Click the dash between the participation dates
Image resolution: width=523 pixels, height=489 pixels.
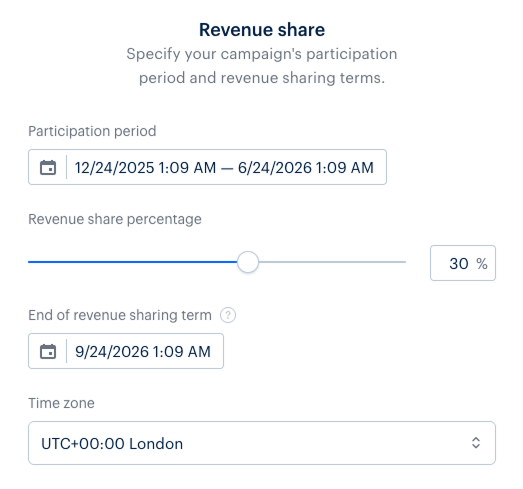(227, 168)
